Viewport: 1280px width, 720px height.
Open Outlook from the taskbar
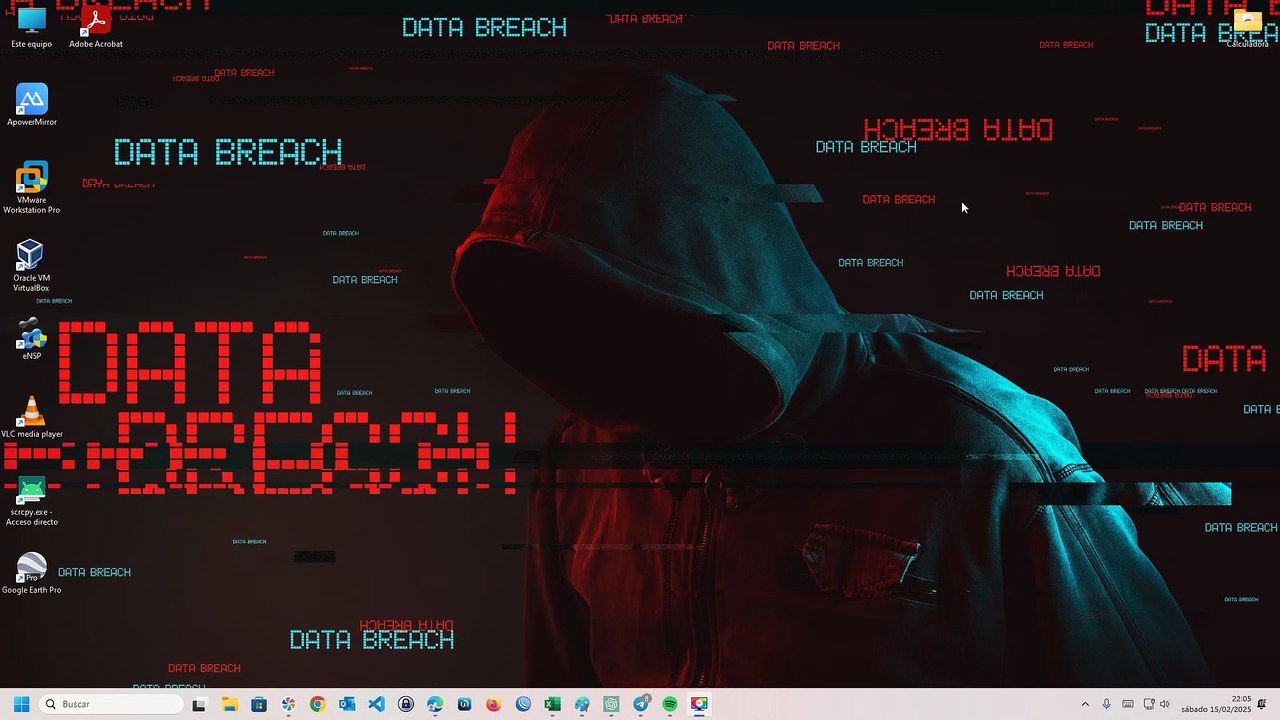click(347, 704)
